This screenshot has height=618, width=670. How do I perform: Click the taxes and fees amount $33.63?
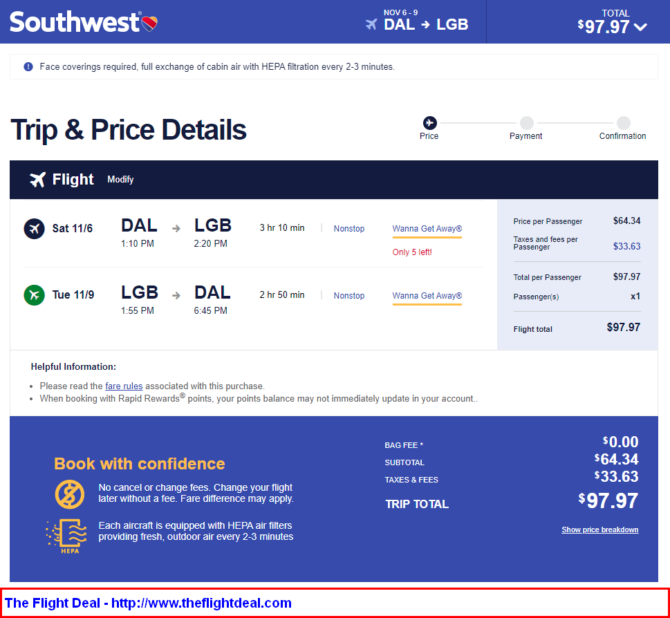point(626,246)
